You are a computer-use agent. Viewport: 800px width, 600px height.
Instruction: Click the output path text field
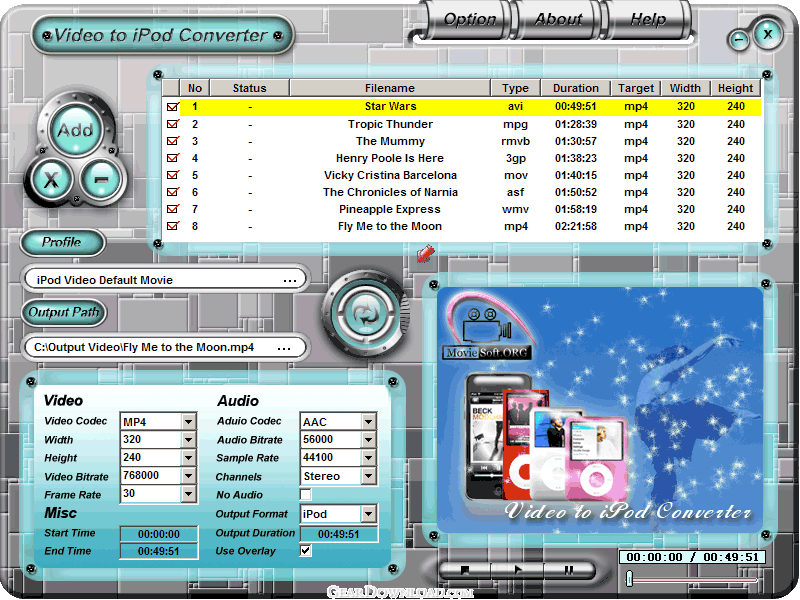[x=164, y=347]
